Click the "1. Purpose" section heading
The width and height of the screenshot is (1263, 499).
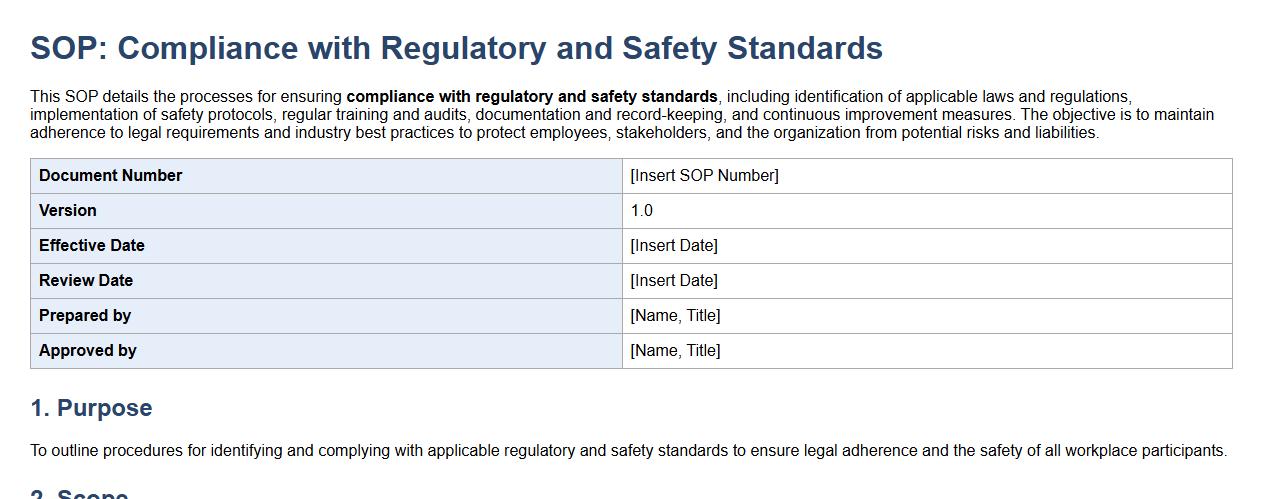(x=91, y=408)
